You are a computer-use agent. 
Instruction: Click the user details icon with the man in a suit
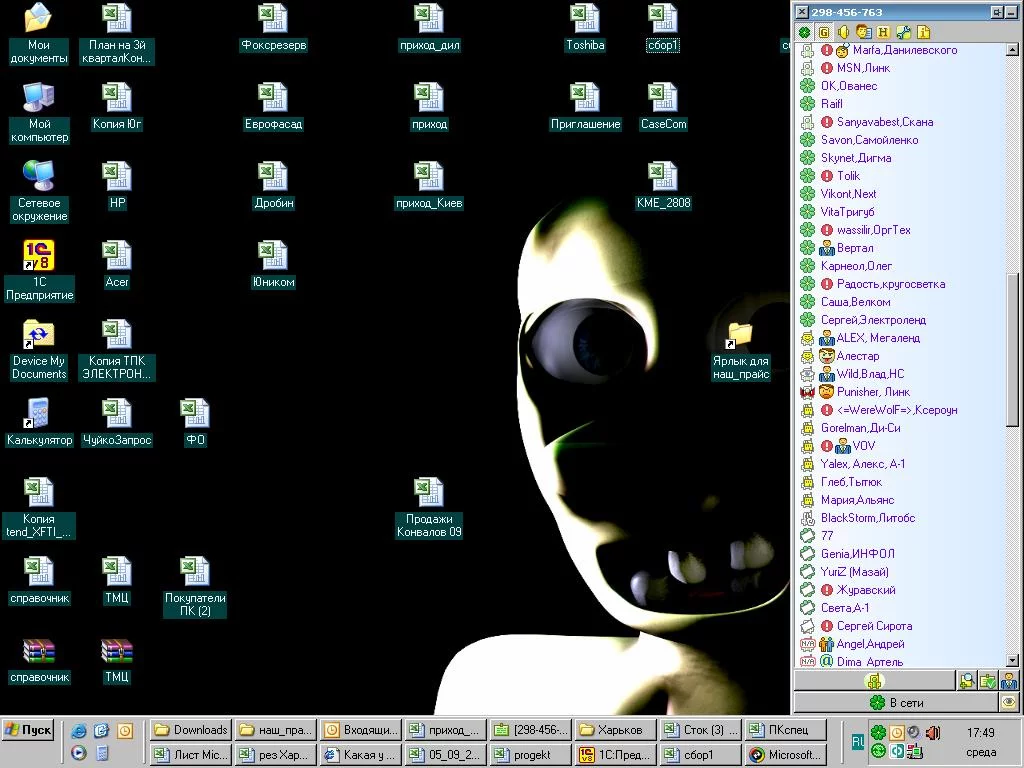(1009, 681)
